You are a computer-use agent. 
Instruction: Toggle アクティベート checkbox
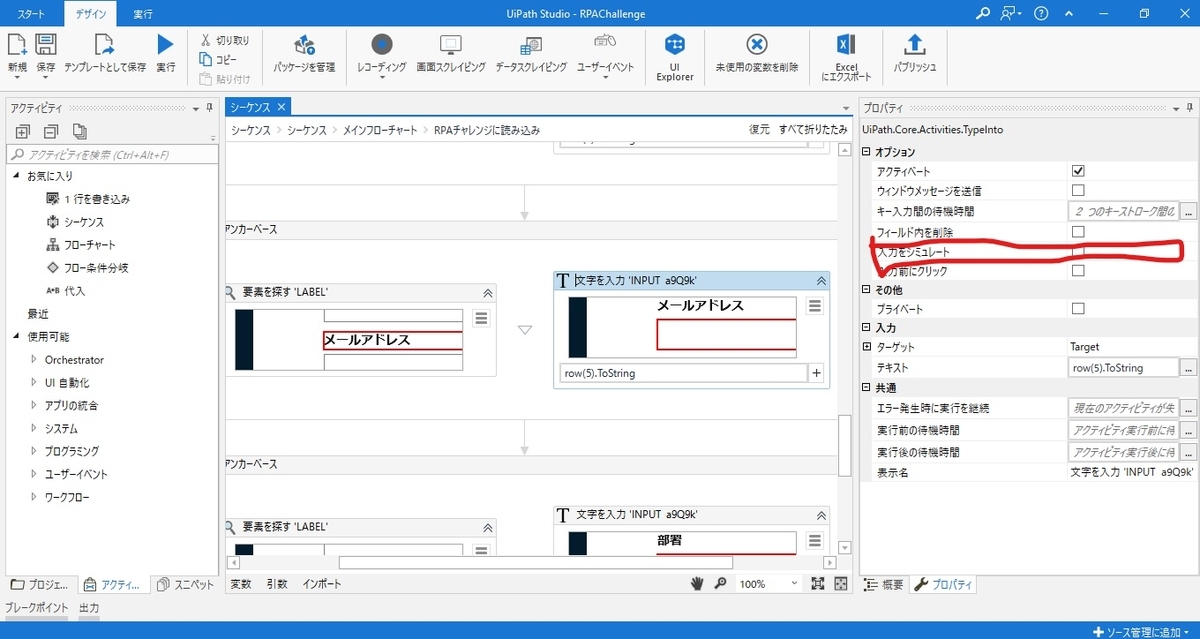point(1077,171)
